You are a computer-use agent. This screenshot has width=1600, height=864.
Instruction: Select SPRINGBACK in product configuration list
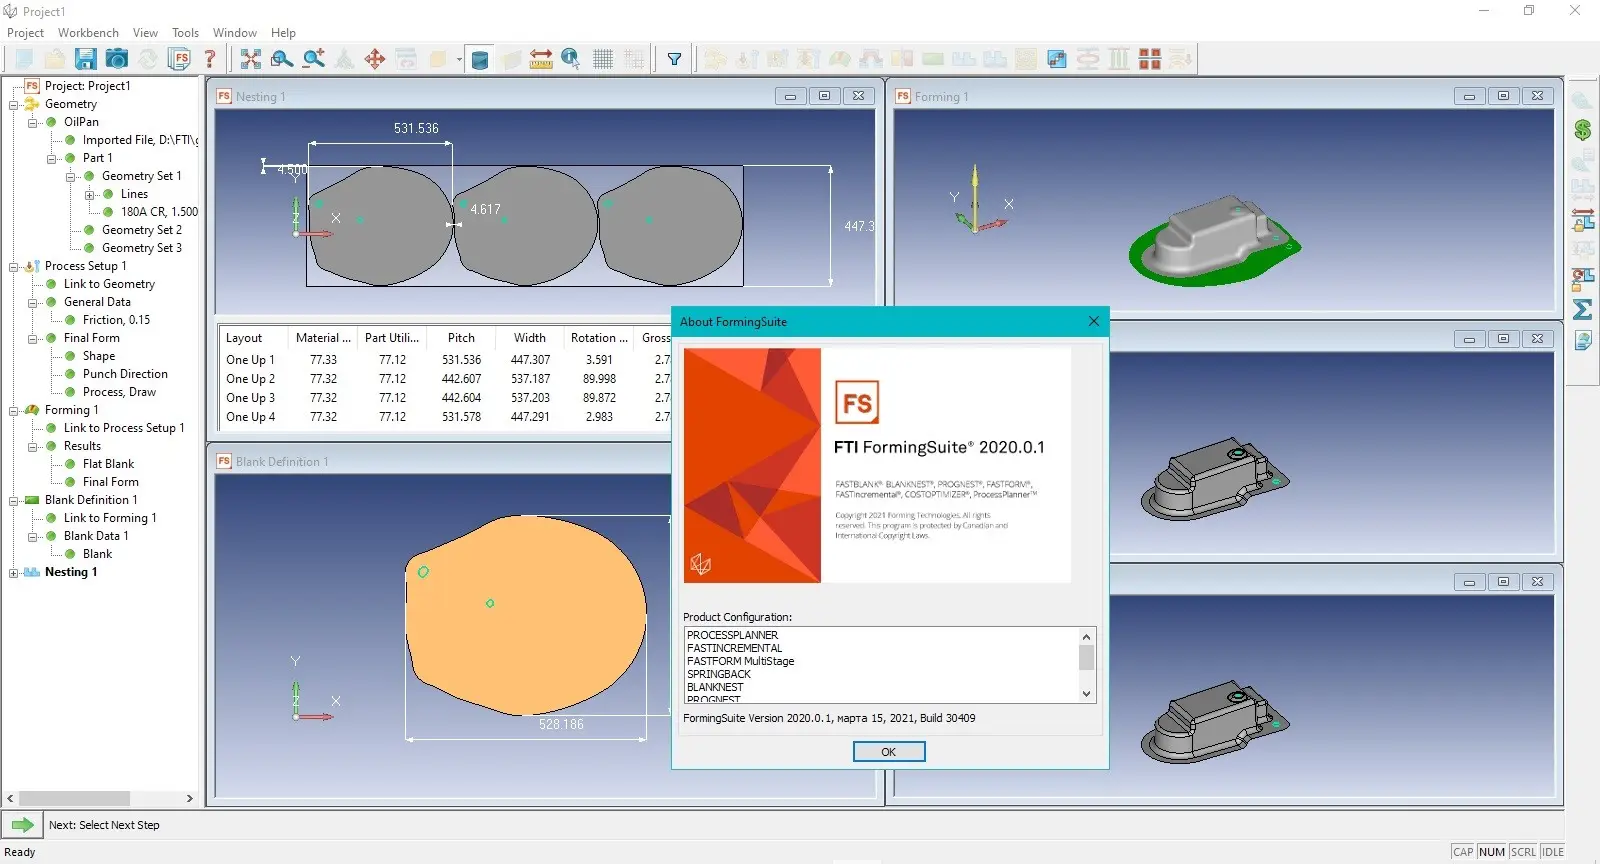coord(719,674)
